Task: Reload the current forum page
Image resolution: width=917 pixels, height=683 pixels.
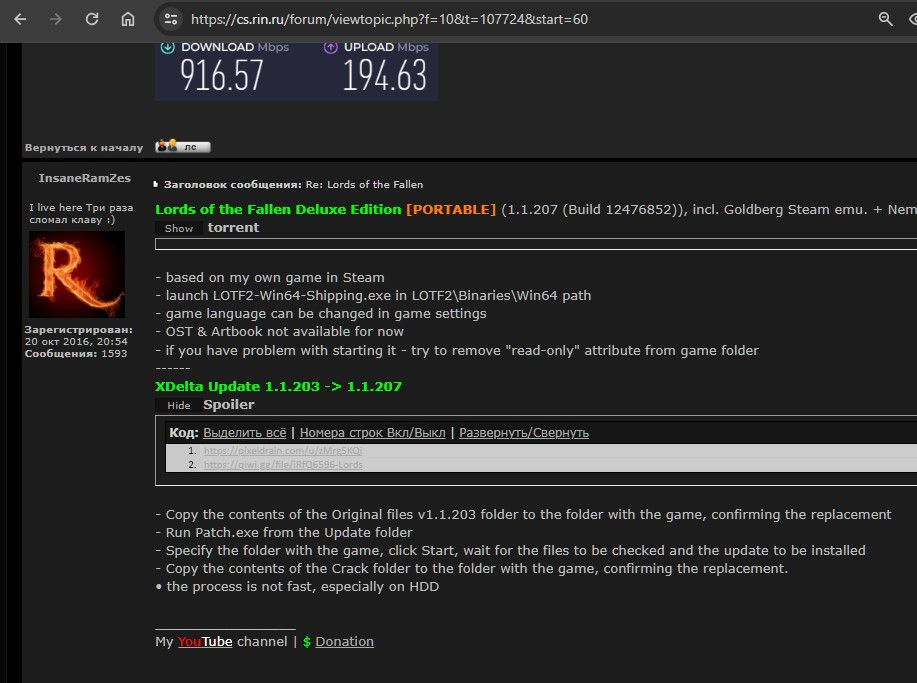Action: (92, 19)
